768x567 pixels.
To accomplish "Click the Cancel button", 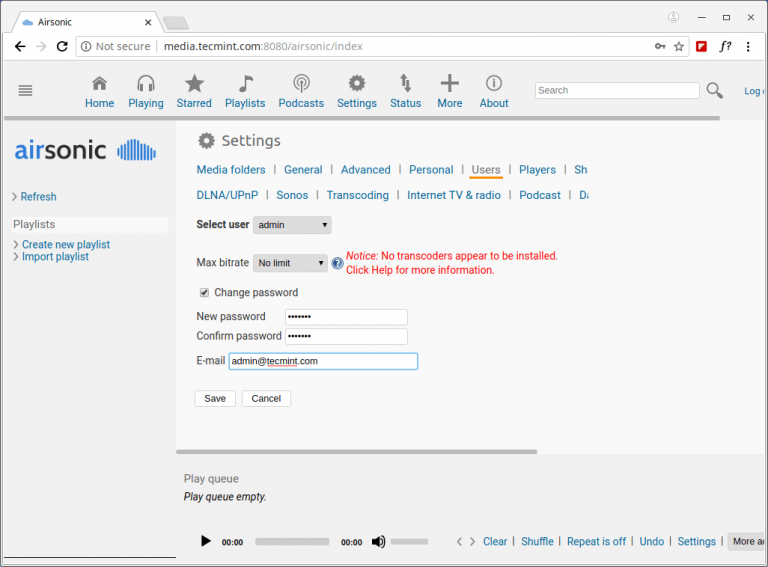I will click(x=266, y=399).
